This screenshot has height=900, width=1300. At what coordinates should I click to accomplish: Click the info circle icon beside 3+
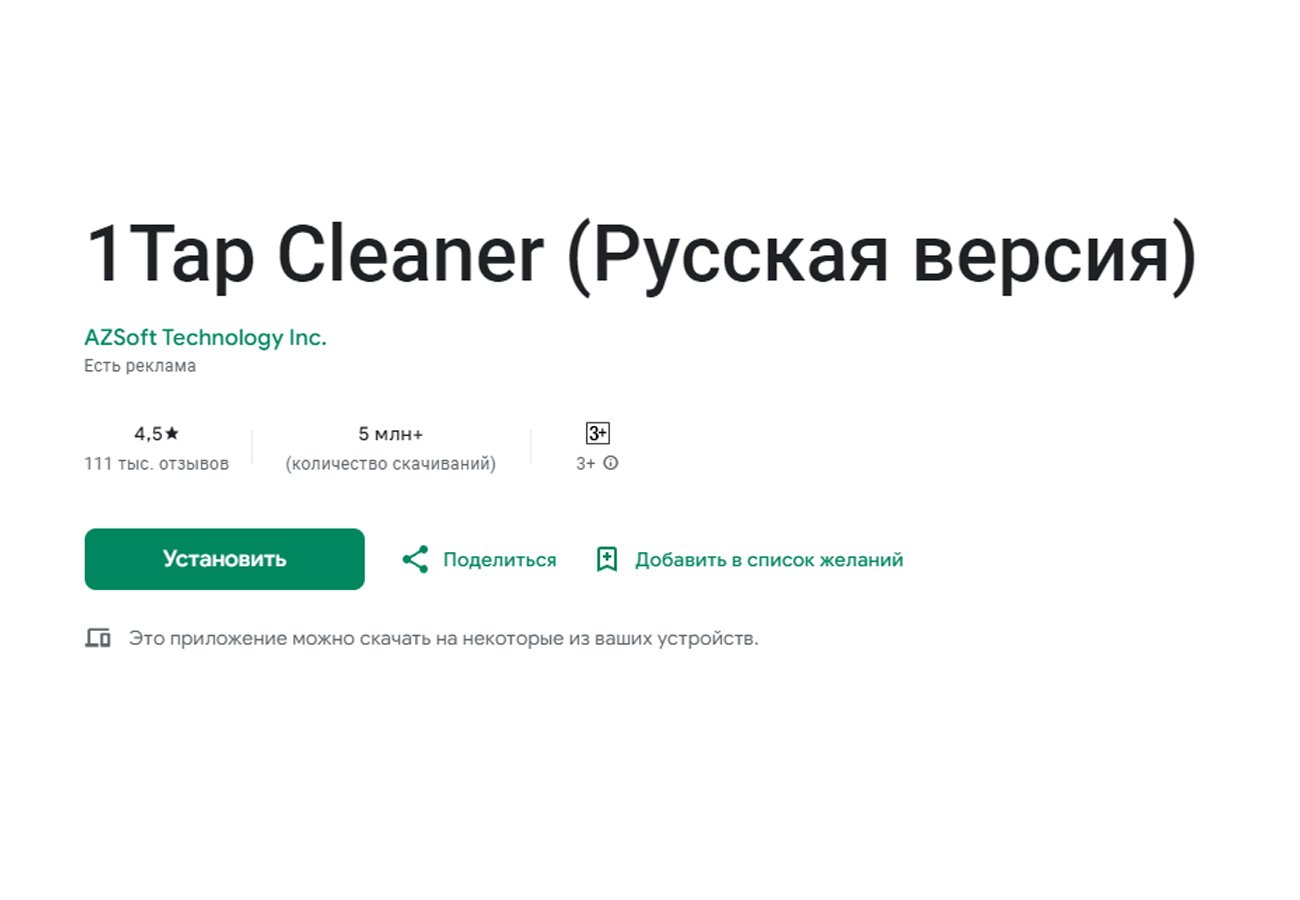click(611, 463)
